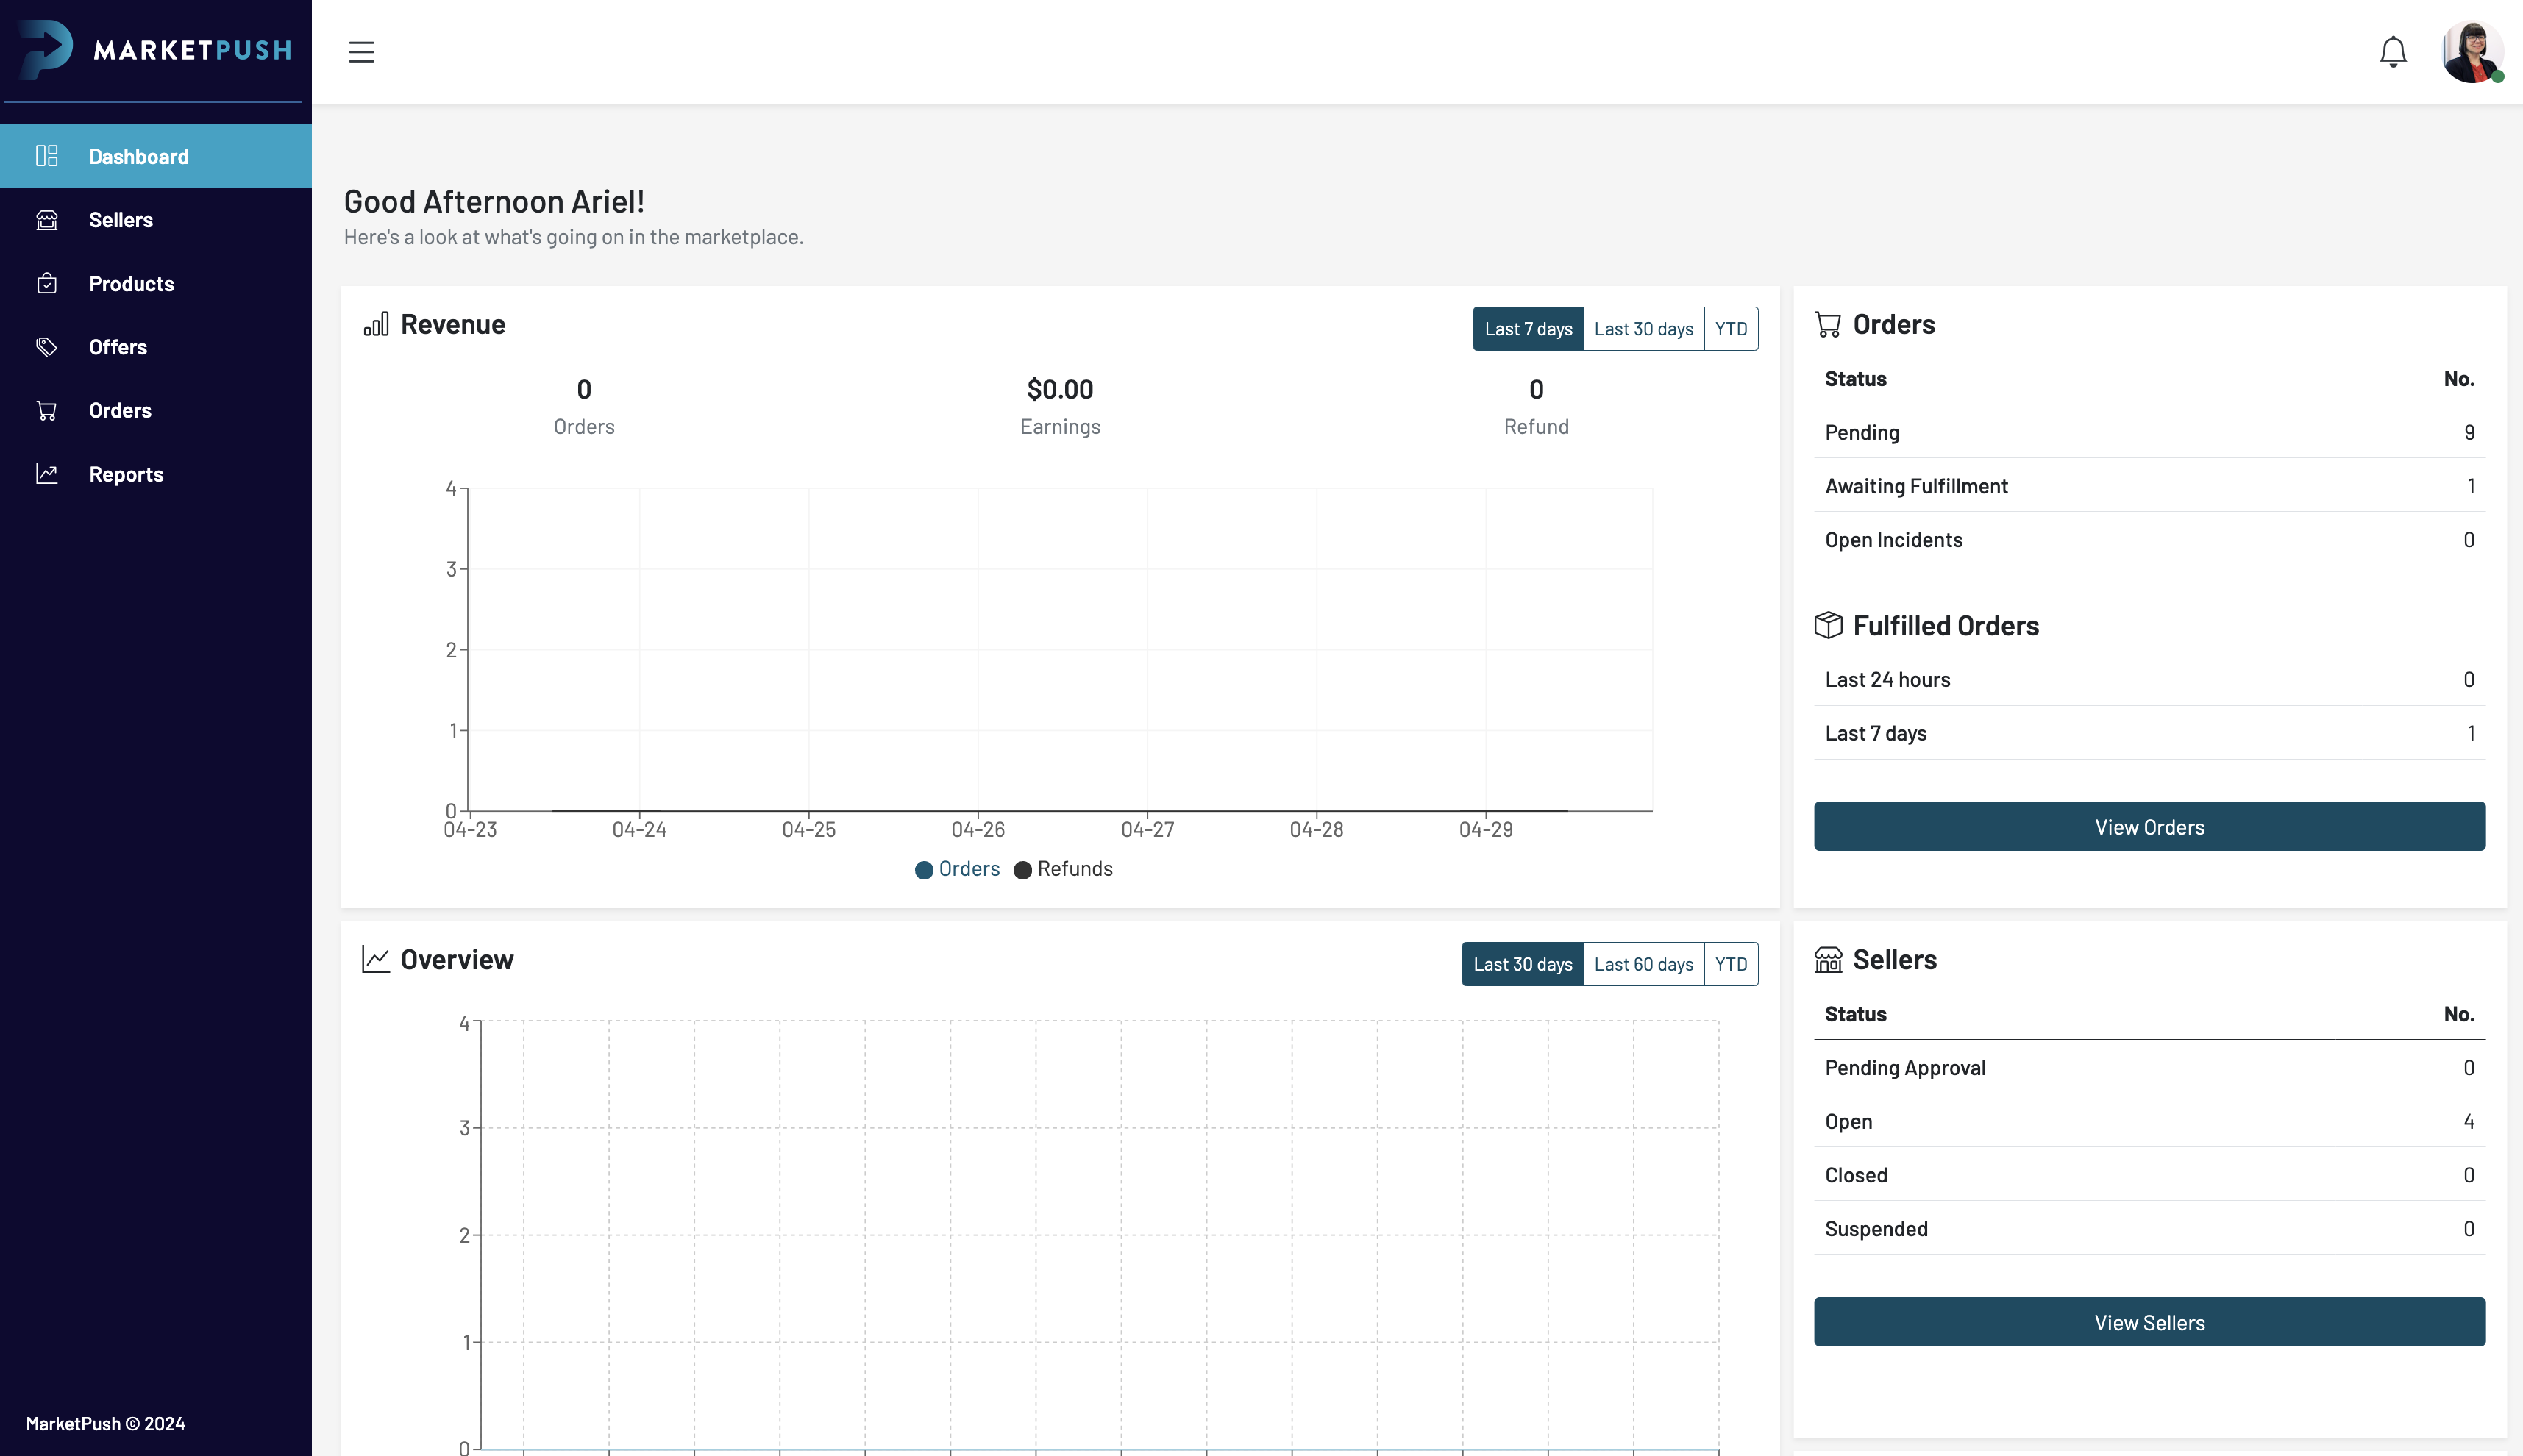
Task: Click the MarketPush logo
Action: tap(156, 49)
